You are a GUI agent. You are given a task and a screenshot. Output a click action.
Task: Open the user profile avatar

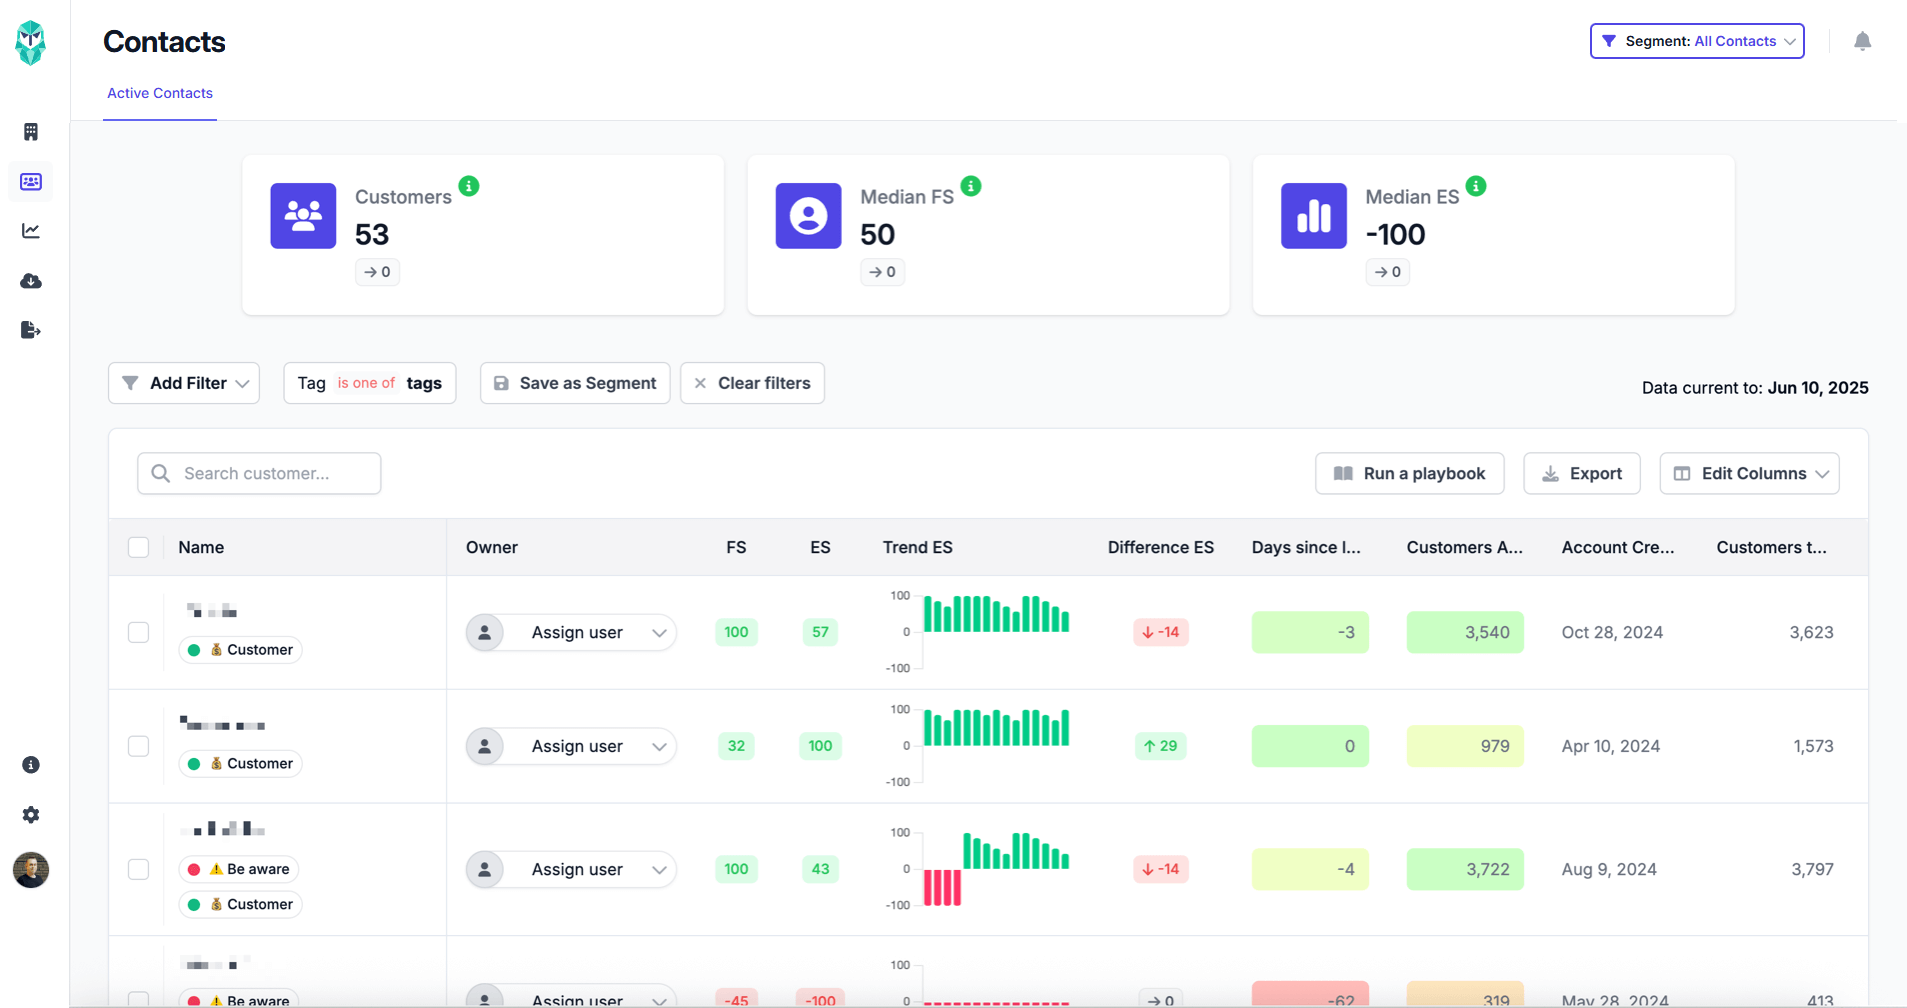31,870
